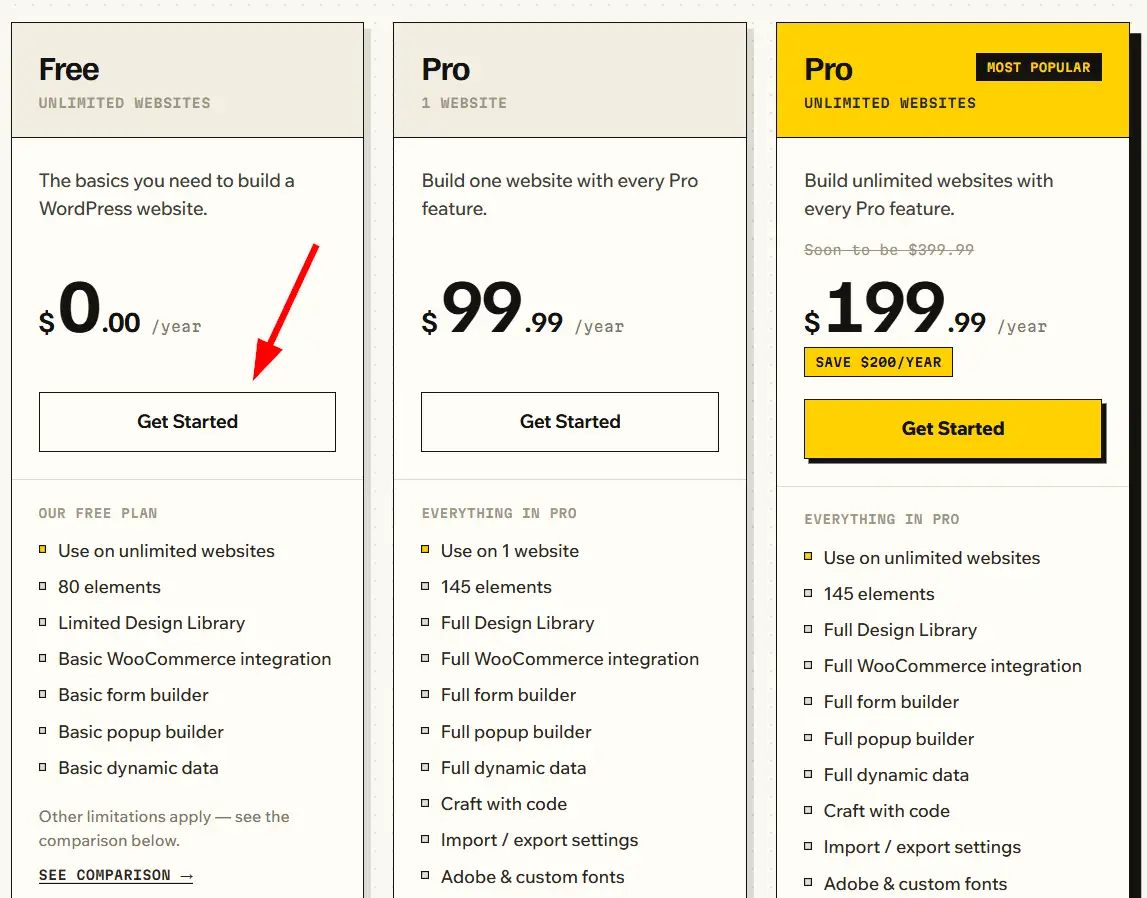Click the bullet next to 80 elements
The height and width of the screenshot is (898, 1147).
(42, 586)
